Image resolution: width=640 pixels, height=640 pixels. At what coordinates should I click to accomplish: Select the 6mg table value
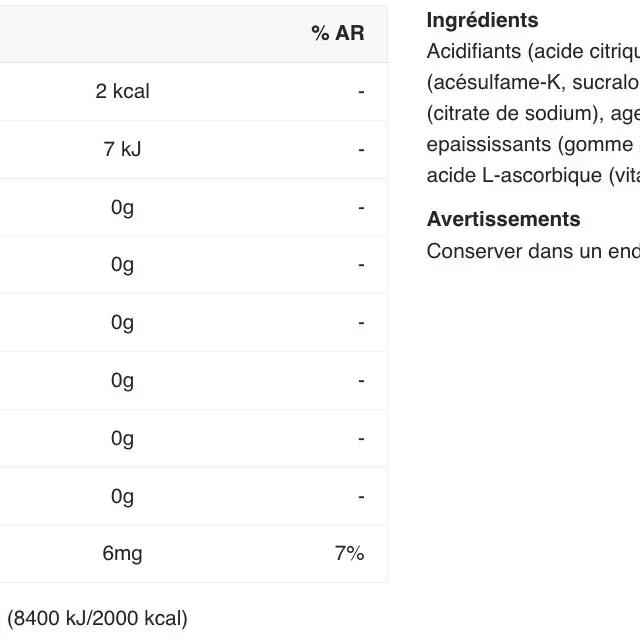click(122, 553)
